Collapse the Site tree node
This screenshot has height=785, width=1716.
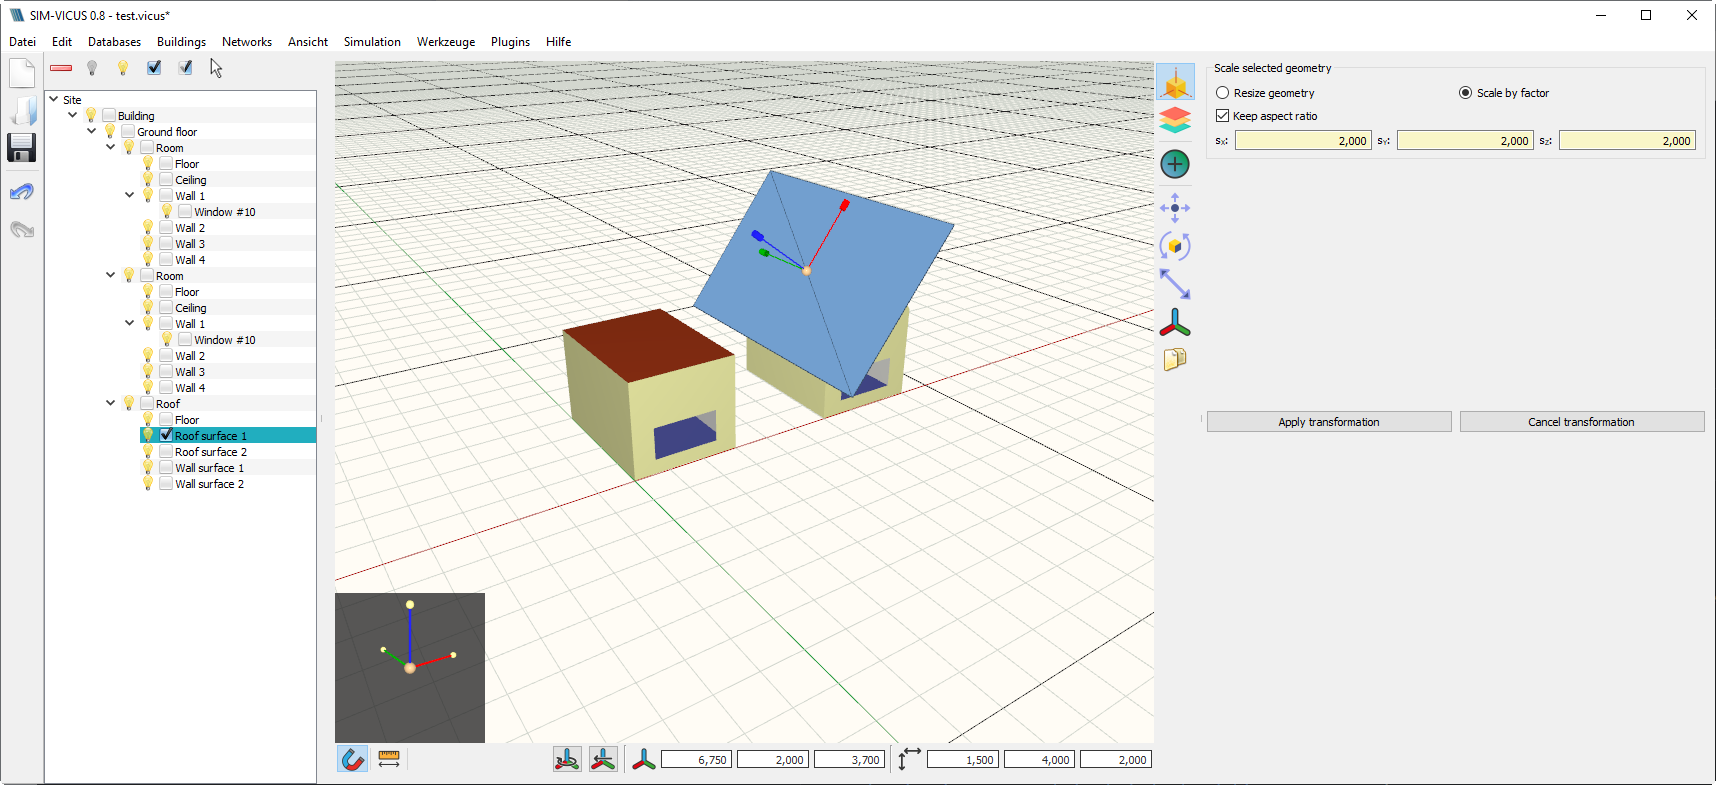coord(54,99)
